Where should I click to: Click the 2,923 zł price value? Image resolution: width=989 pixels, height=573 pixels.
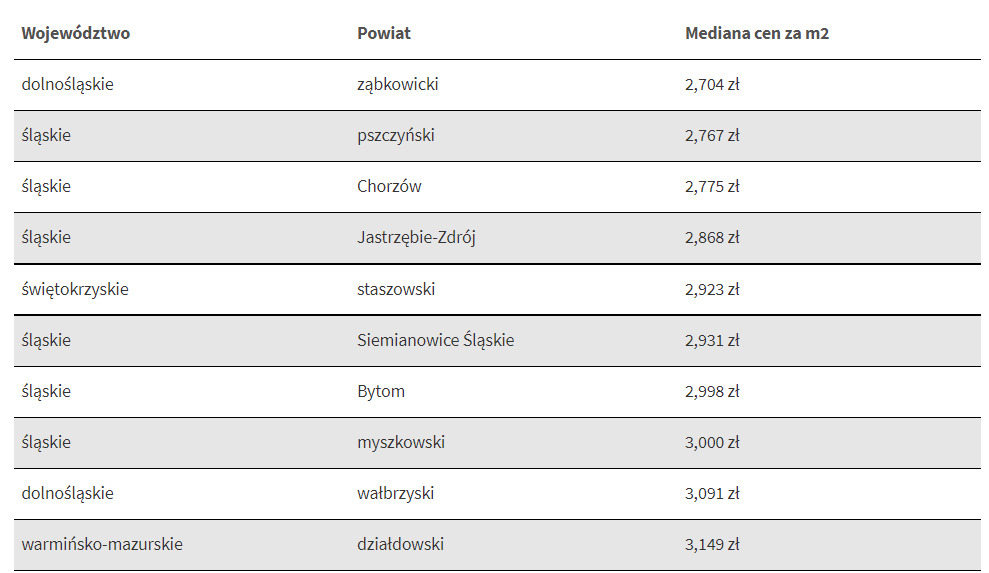click(x=712, y=289)
